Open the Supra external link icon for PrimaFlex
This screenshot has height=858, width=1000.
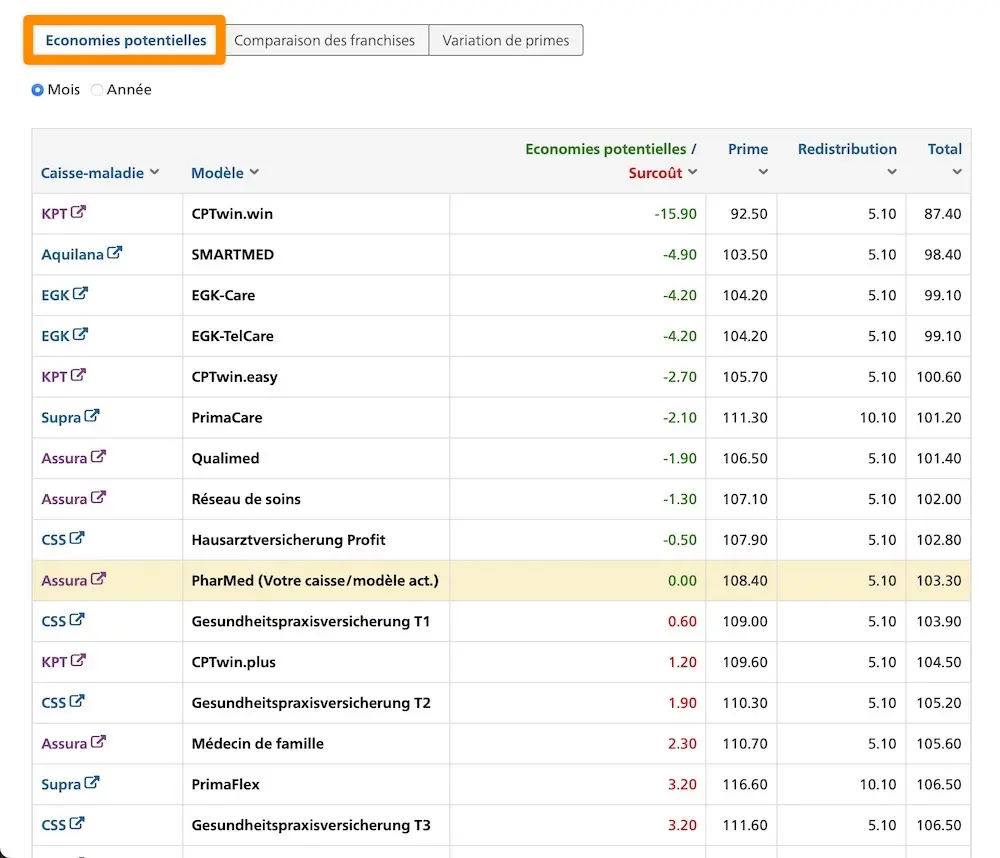coord(92,783)
